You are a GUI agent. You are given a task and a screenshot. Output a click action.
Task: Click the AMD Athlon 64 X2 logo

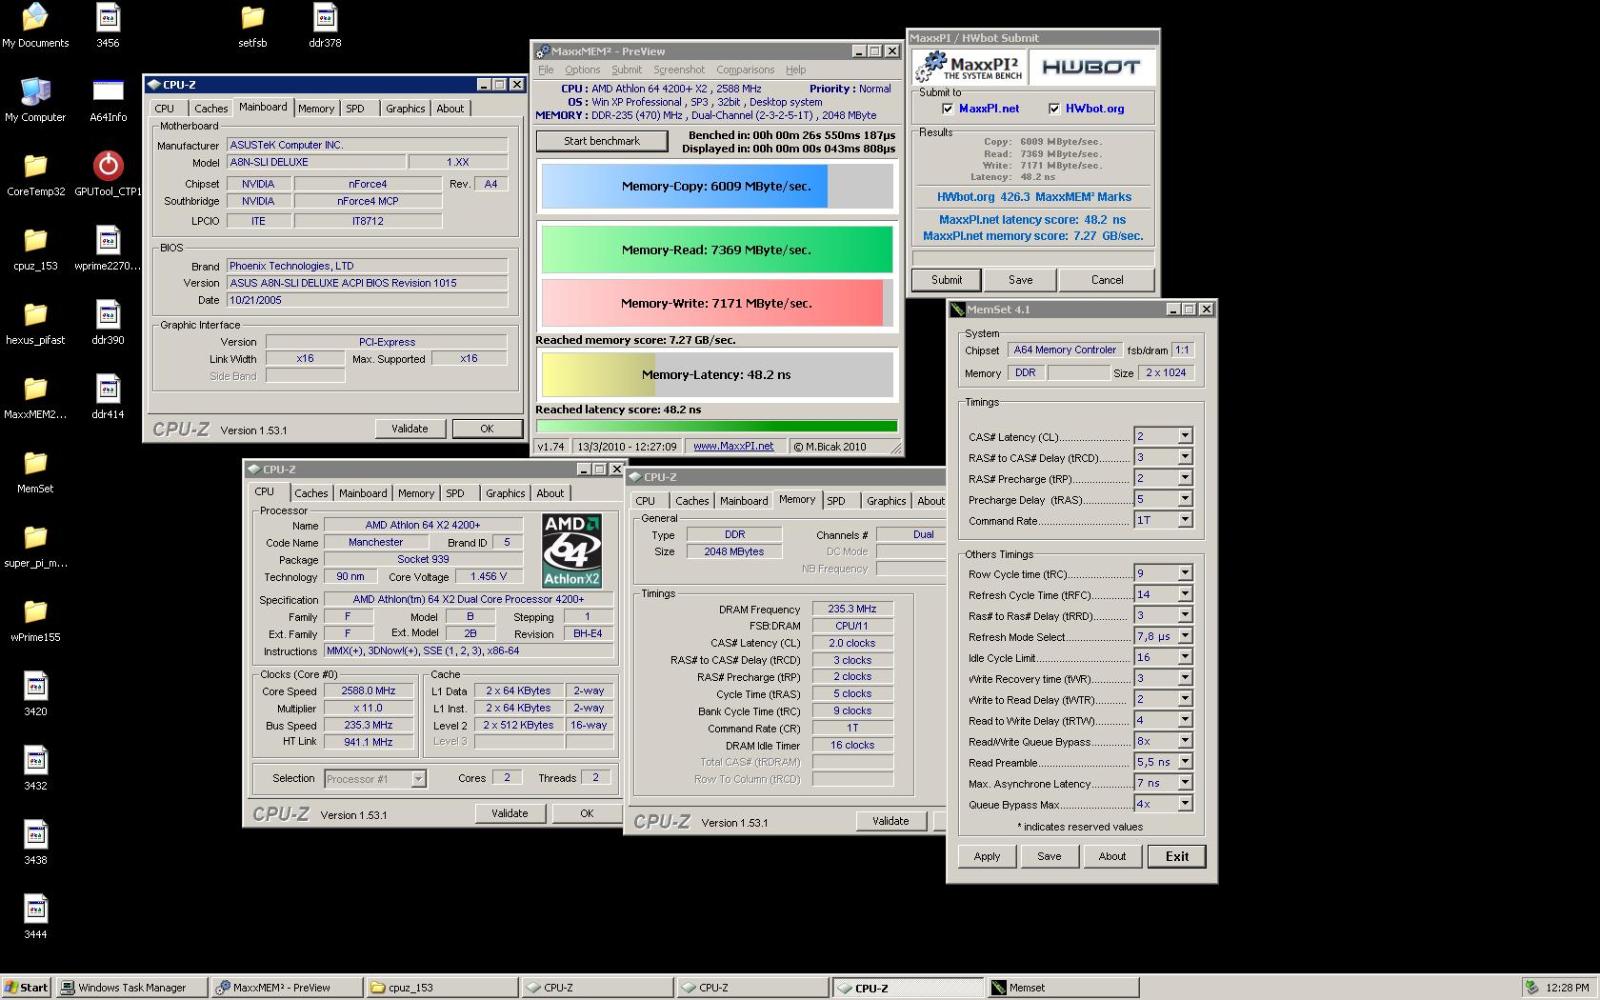pos(572,550)
